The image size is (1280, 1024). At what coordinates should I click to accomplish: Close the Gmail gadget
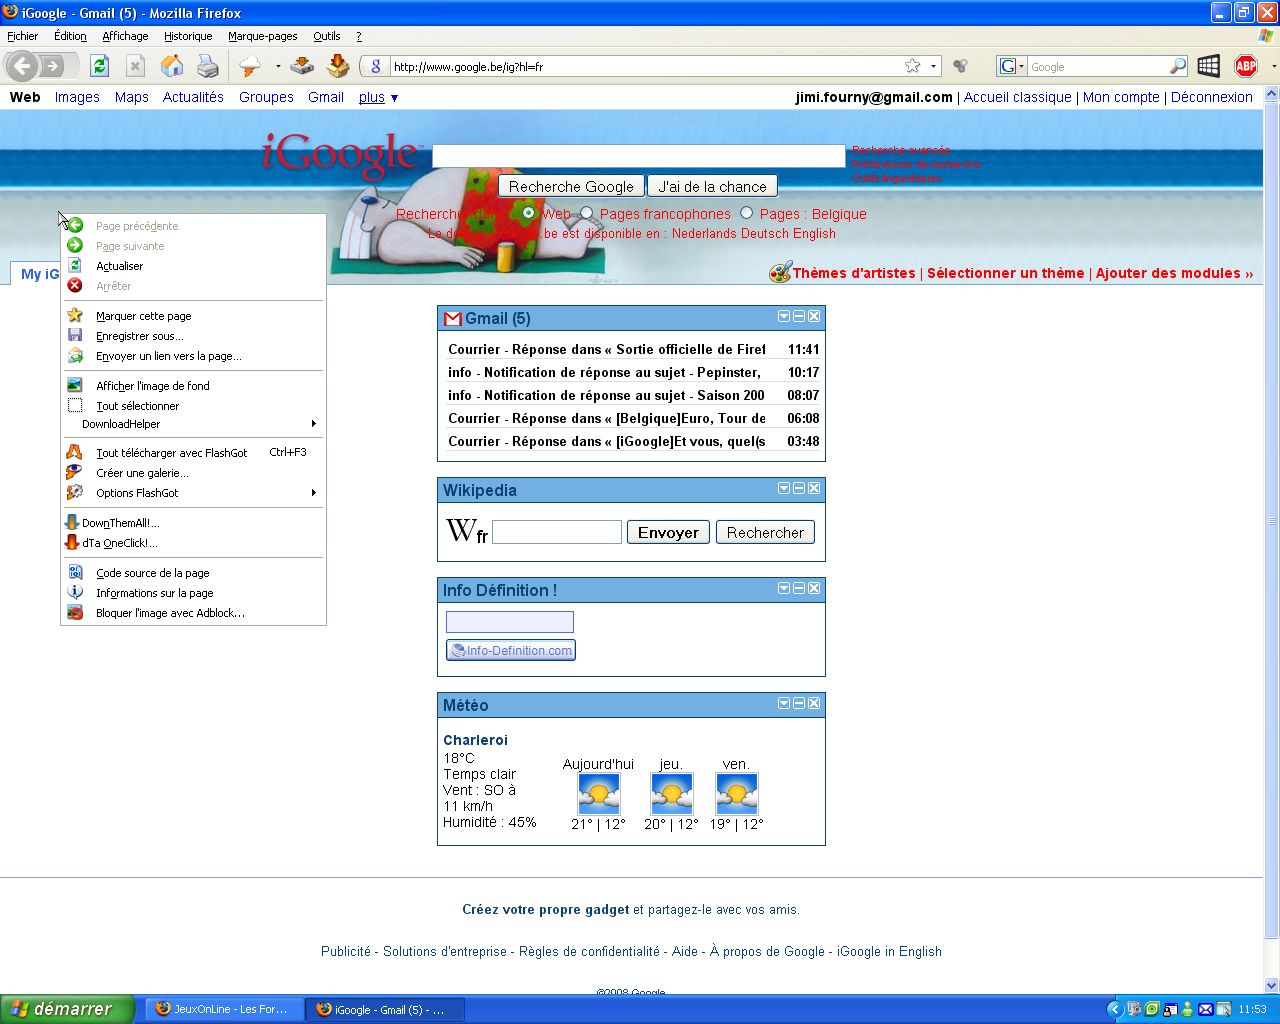point(814,316)
